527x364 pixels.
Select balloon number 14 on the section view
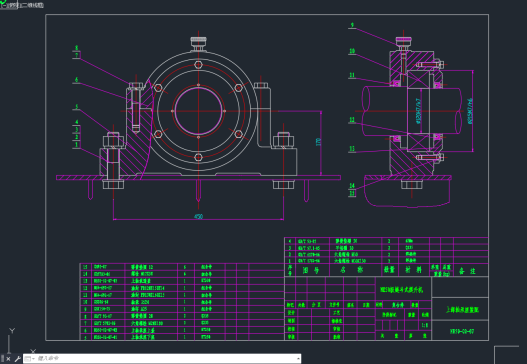pos(352,186)
